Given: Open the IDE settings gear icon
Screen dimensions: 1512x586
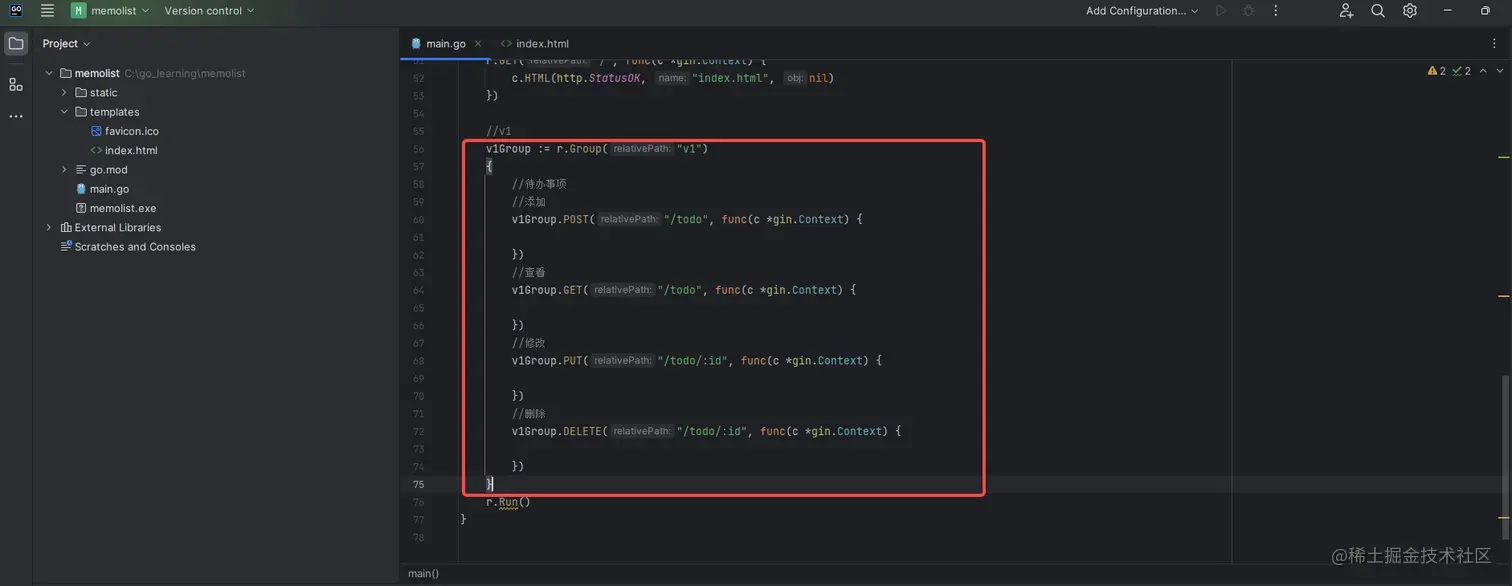Looking at the screenshot, I should (x=1410, y=10).
